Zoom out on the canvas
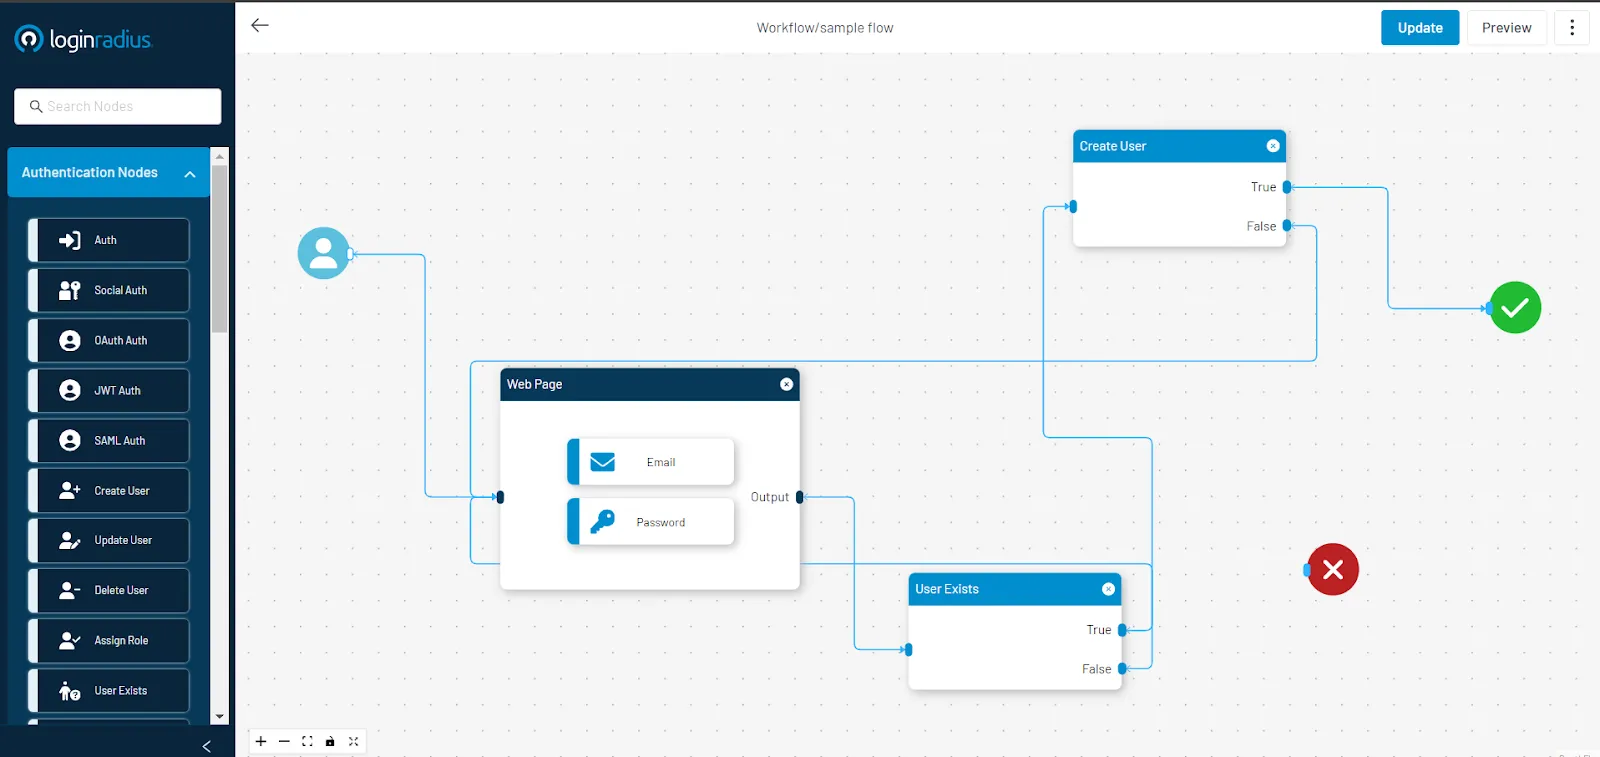This screenshot has width=1600, height=757. point(284,741)
